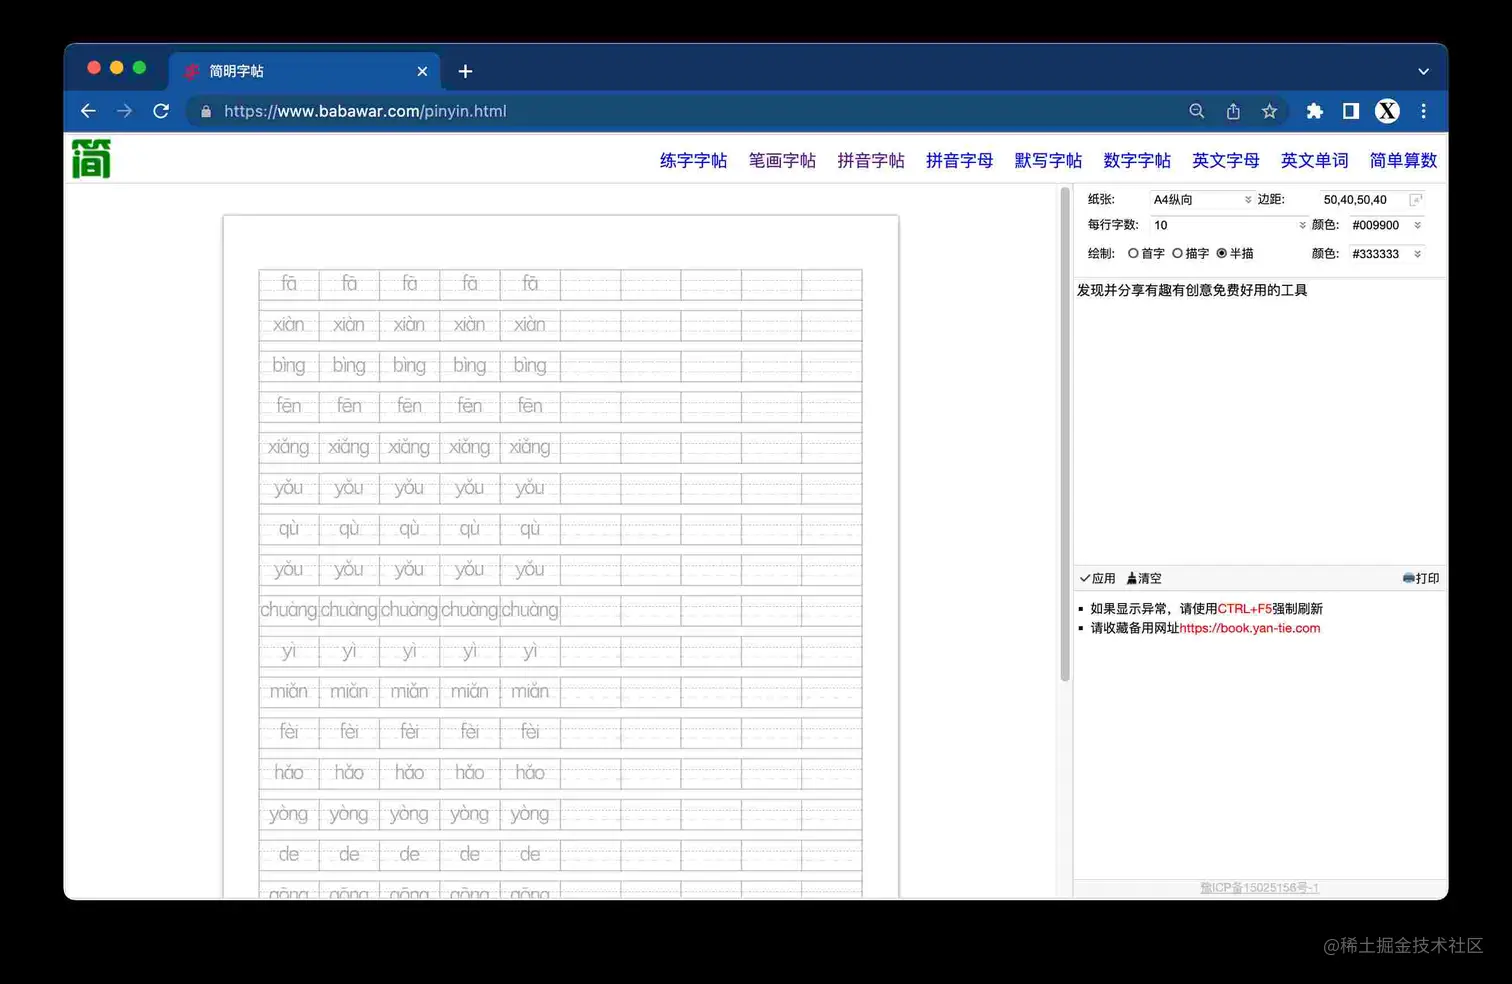Click the first 'de' cell in the worksheet
Screen dimensions: 1512x984
[x=289, y=854]
